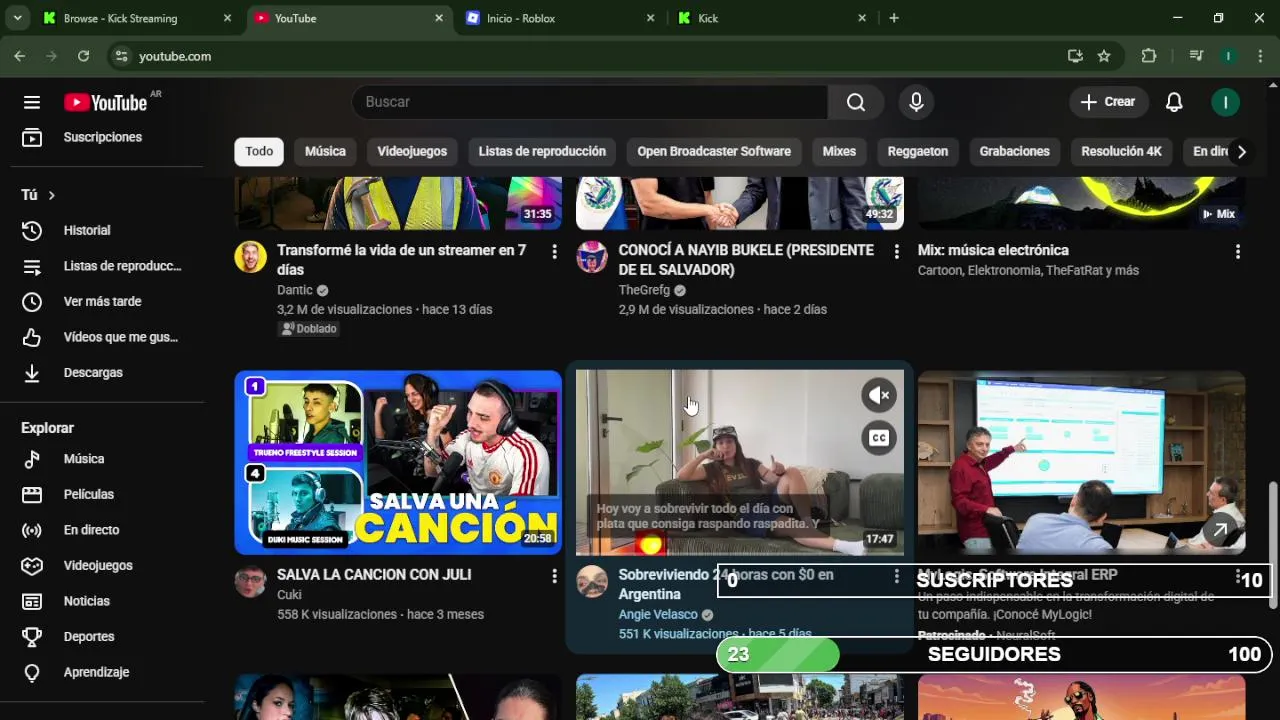Open options for Mix: música electrónica
1280x720 pixels.
tap(1238, 252)
